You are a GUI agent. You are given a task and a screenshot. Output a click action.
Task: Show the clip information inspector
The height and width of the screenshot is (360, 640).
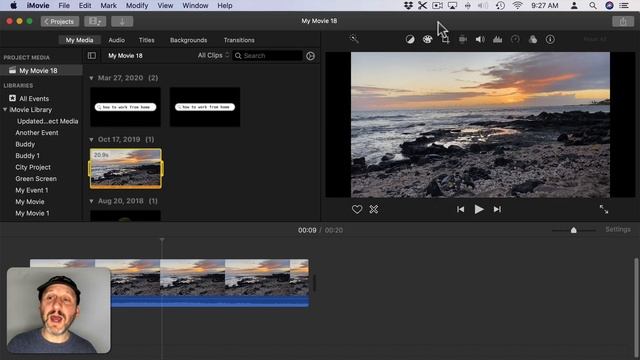550,39
